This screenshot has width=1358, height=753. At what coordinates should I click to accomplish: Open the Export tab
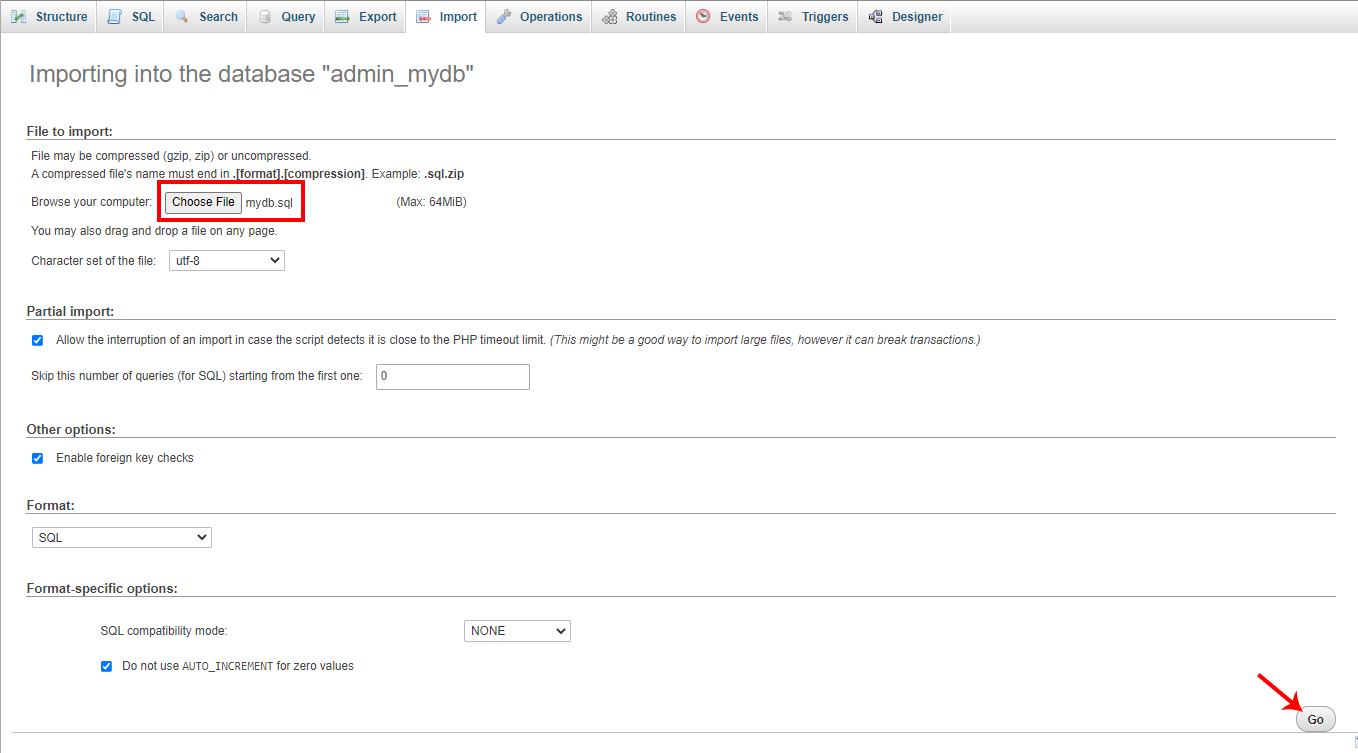[365, 17]
